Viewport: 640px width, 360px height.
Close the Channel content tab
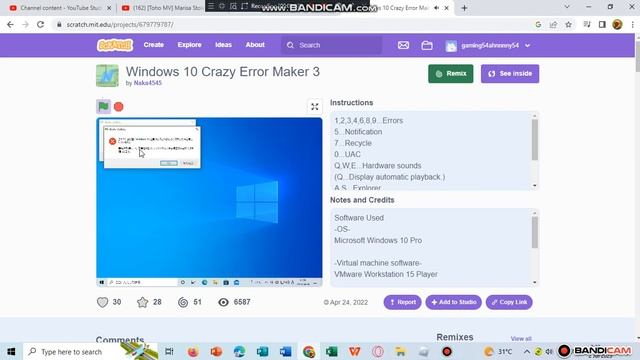click(x=109, y=8)
